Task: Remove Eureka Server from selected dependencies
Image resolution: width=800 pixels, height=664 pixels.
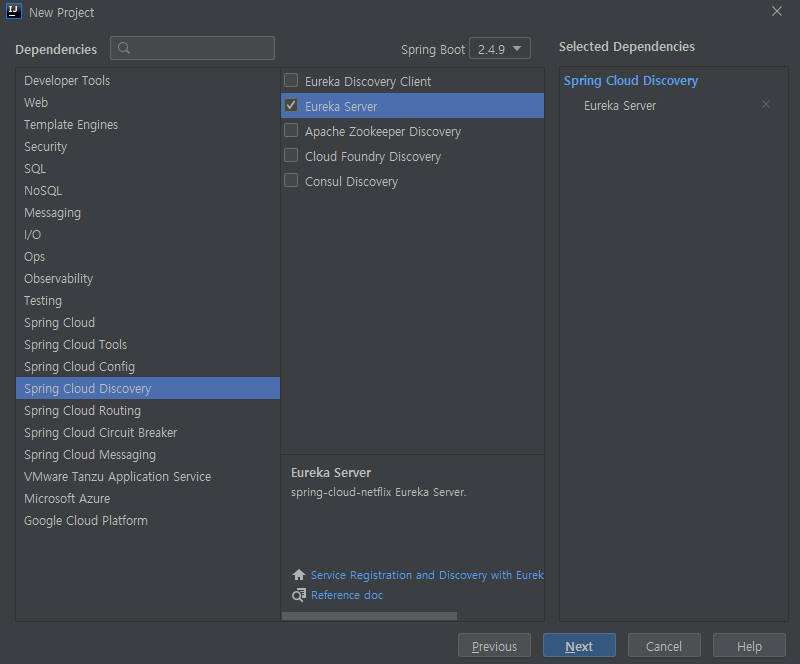Action: [765, 104]
